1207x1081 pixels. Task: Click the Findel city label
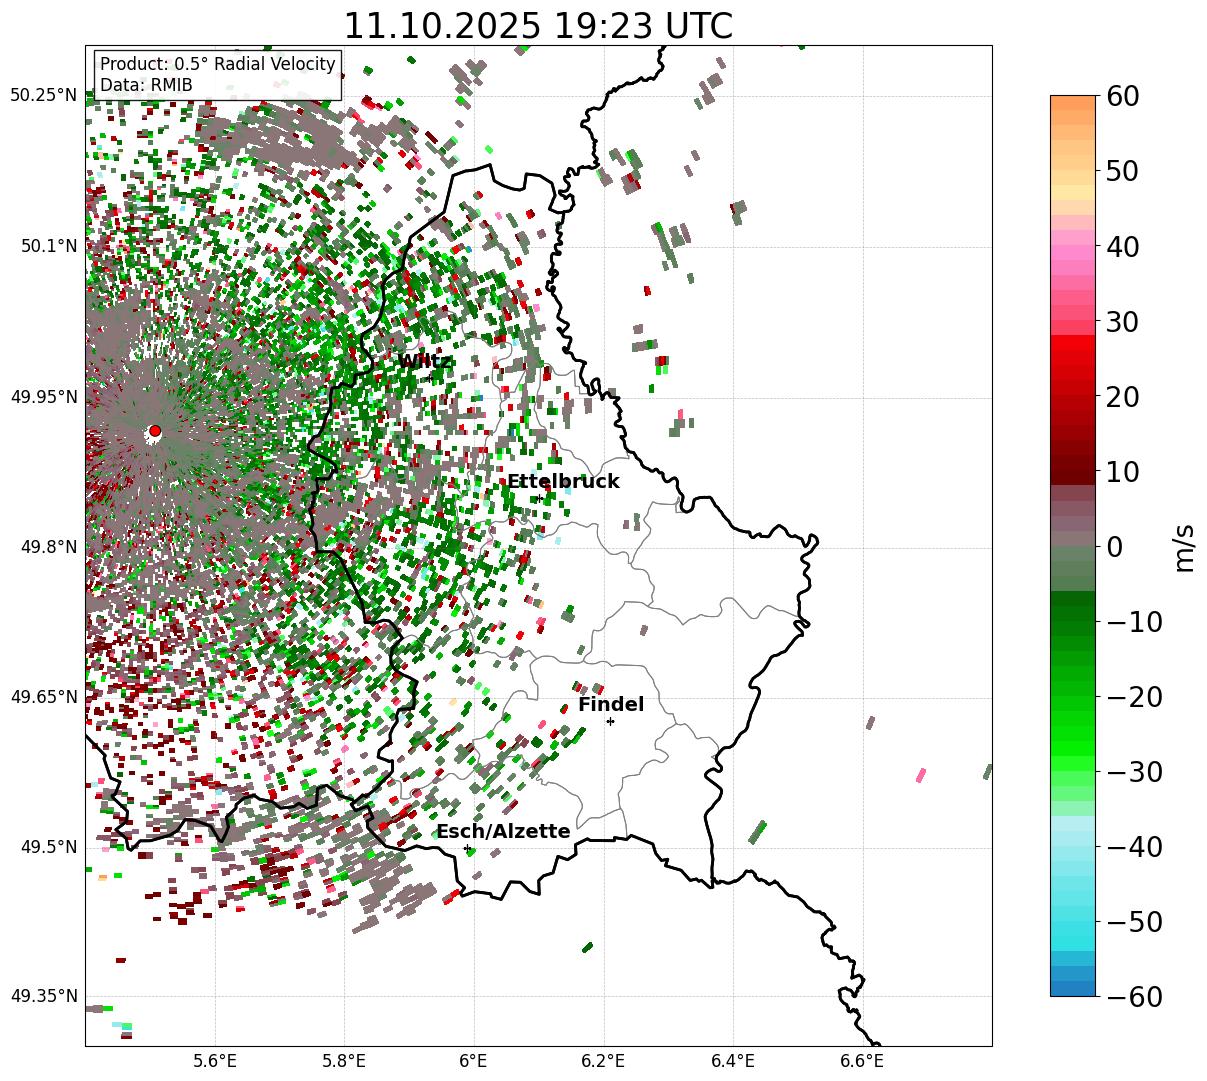(x=611, y=704)
